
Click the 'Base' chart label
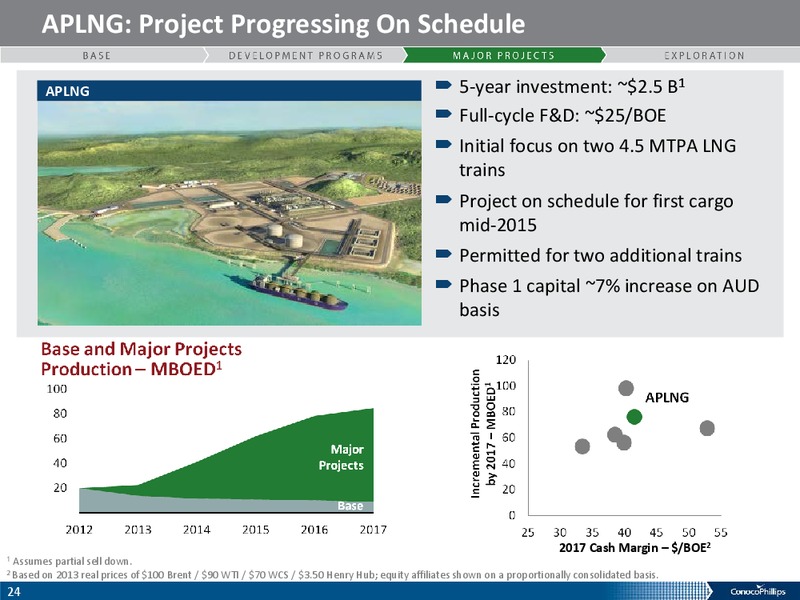350,506
